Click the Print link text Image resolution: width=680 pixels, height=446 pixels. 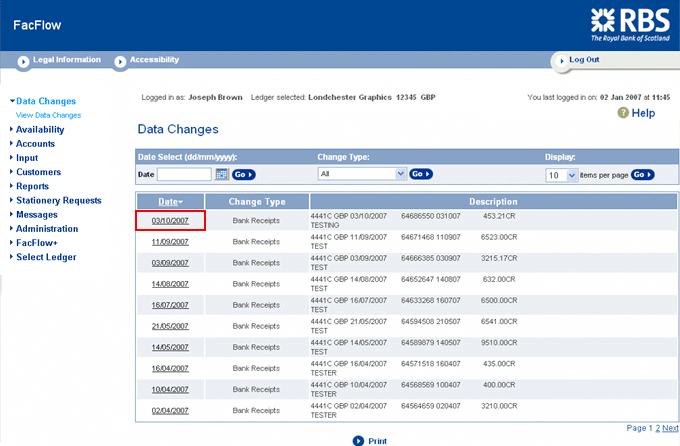click(x=377, y=441)
